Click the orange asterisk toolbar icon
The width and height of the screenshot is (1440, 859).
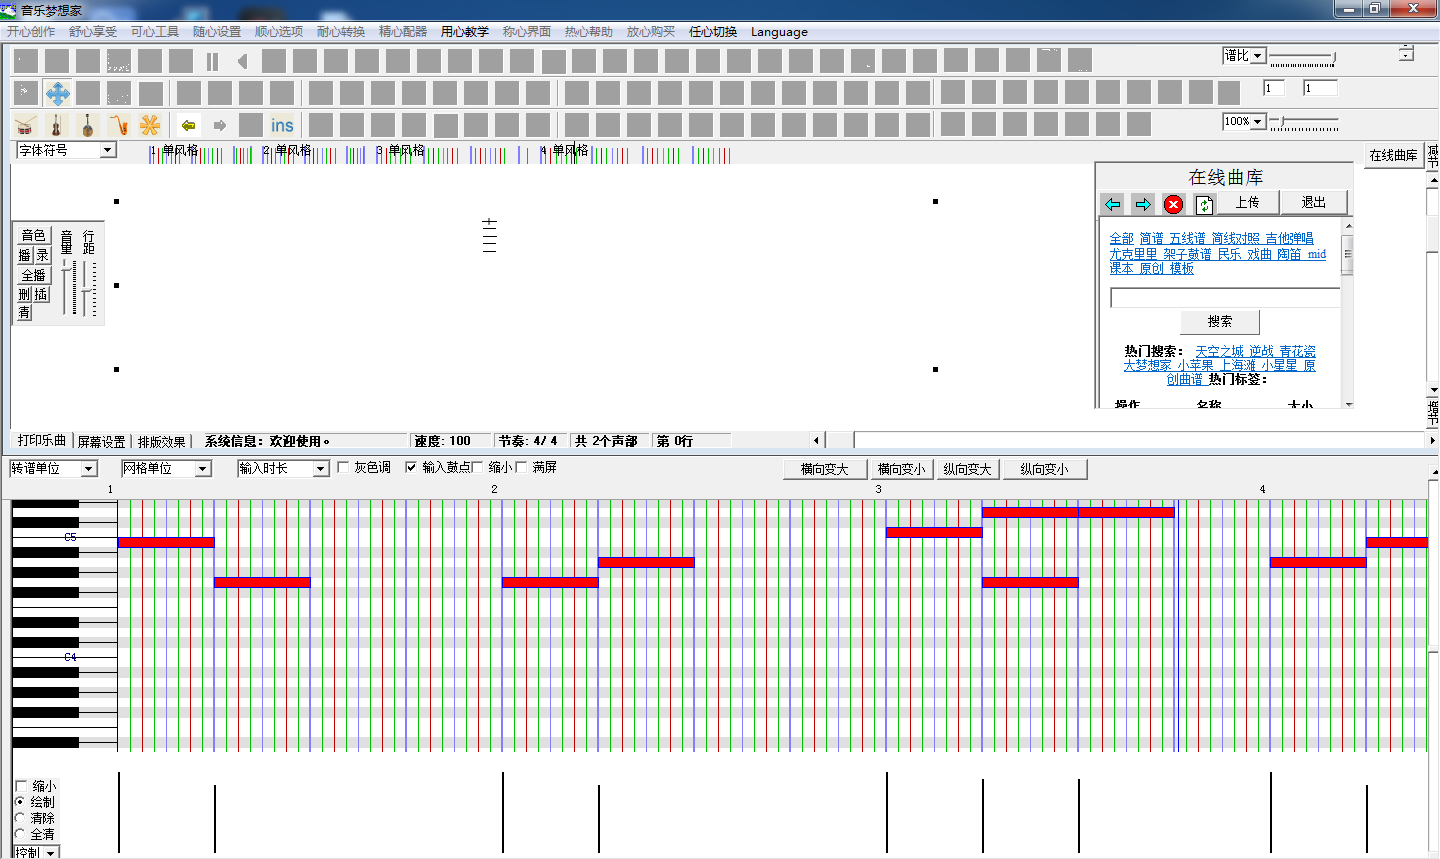point(150,125)
